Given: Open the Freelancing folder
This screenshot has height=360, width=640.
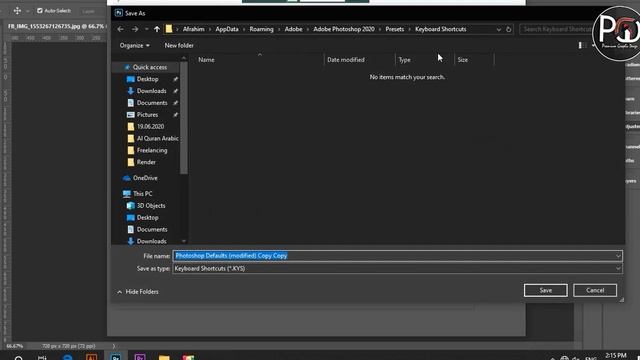Looking at the screenshot, I should point(151,150).
